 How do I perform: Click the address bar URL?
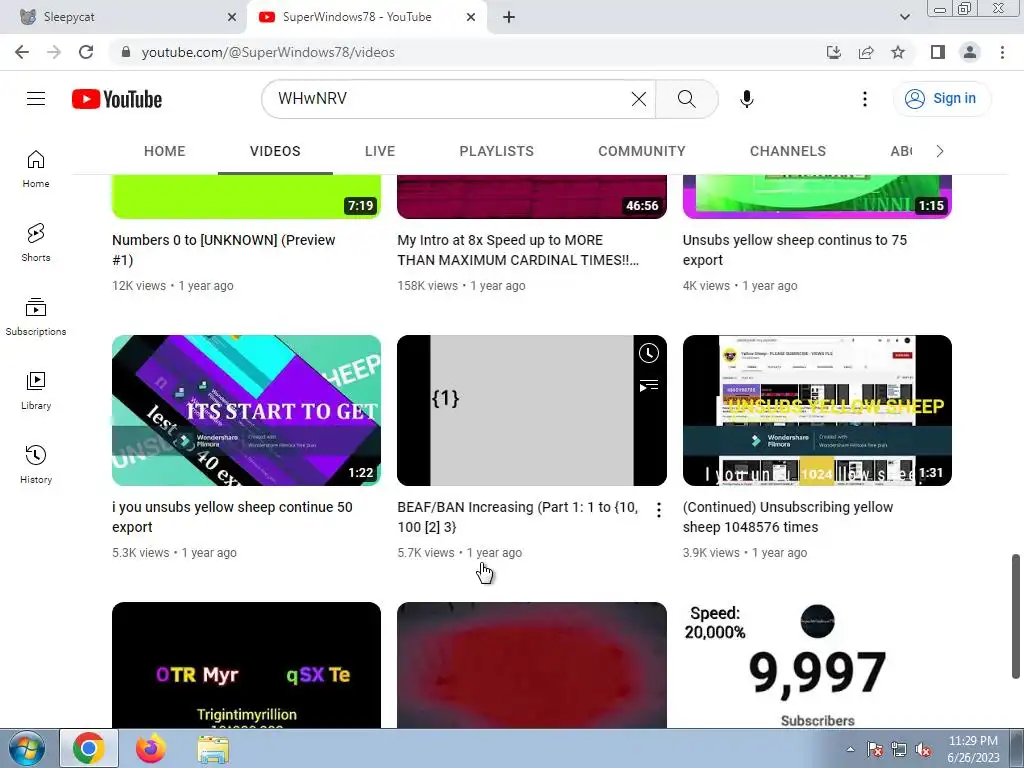tap(268, 52)
